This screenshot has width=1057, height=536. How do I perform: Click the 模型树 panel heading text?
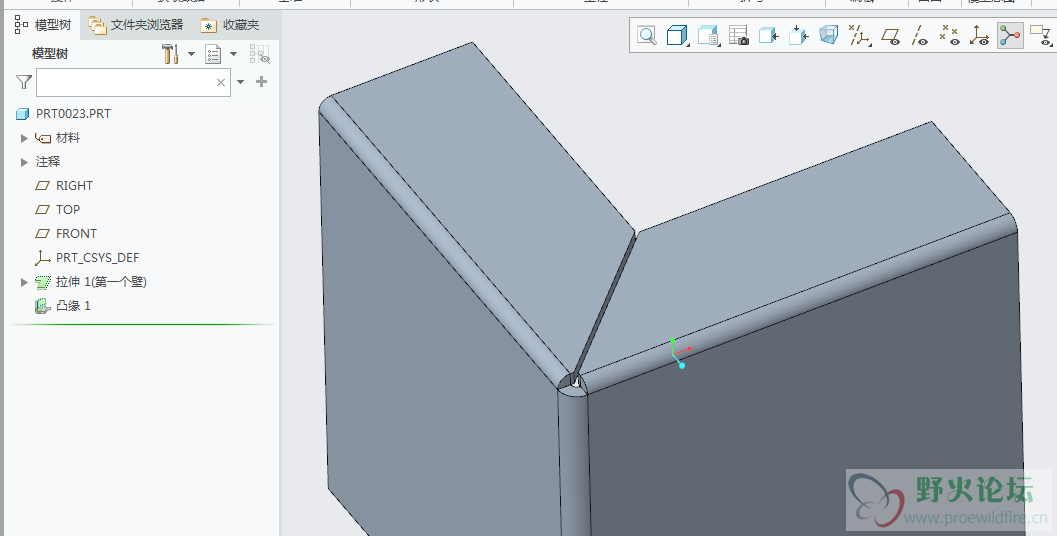tap(50, 54)
